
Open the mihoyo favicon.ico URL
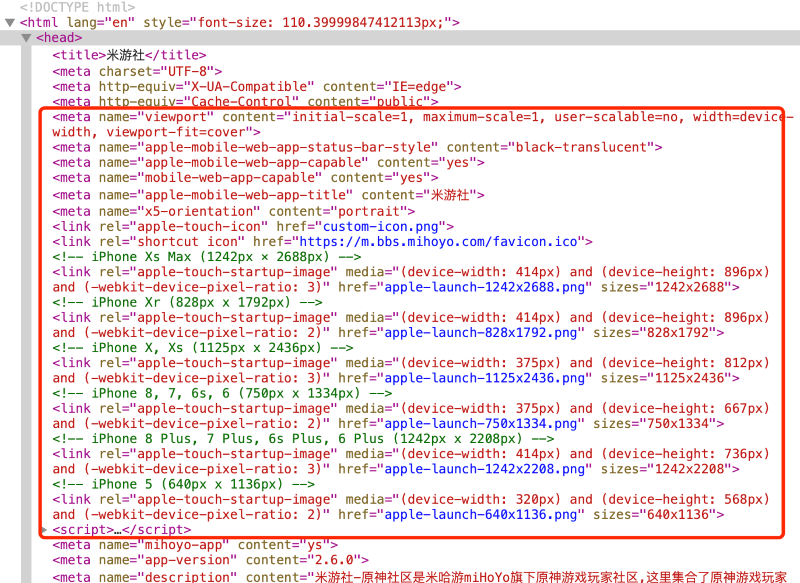click(x=438, y=242)
